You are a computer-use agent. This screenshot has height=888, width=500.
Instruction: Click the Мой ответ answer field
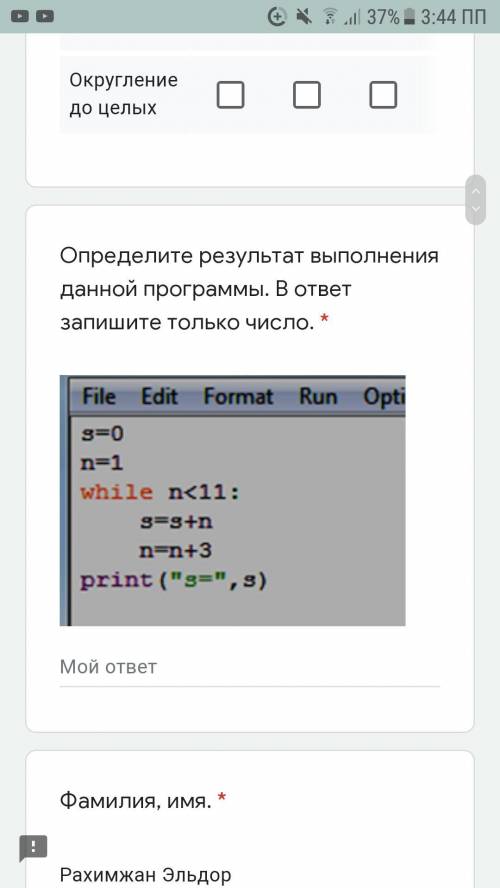pyautogui.click(x=250, y=668)
